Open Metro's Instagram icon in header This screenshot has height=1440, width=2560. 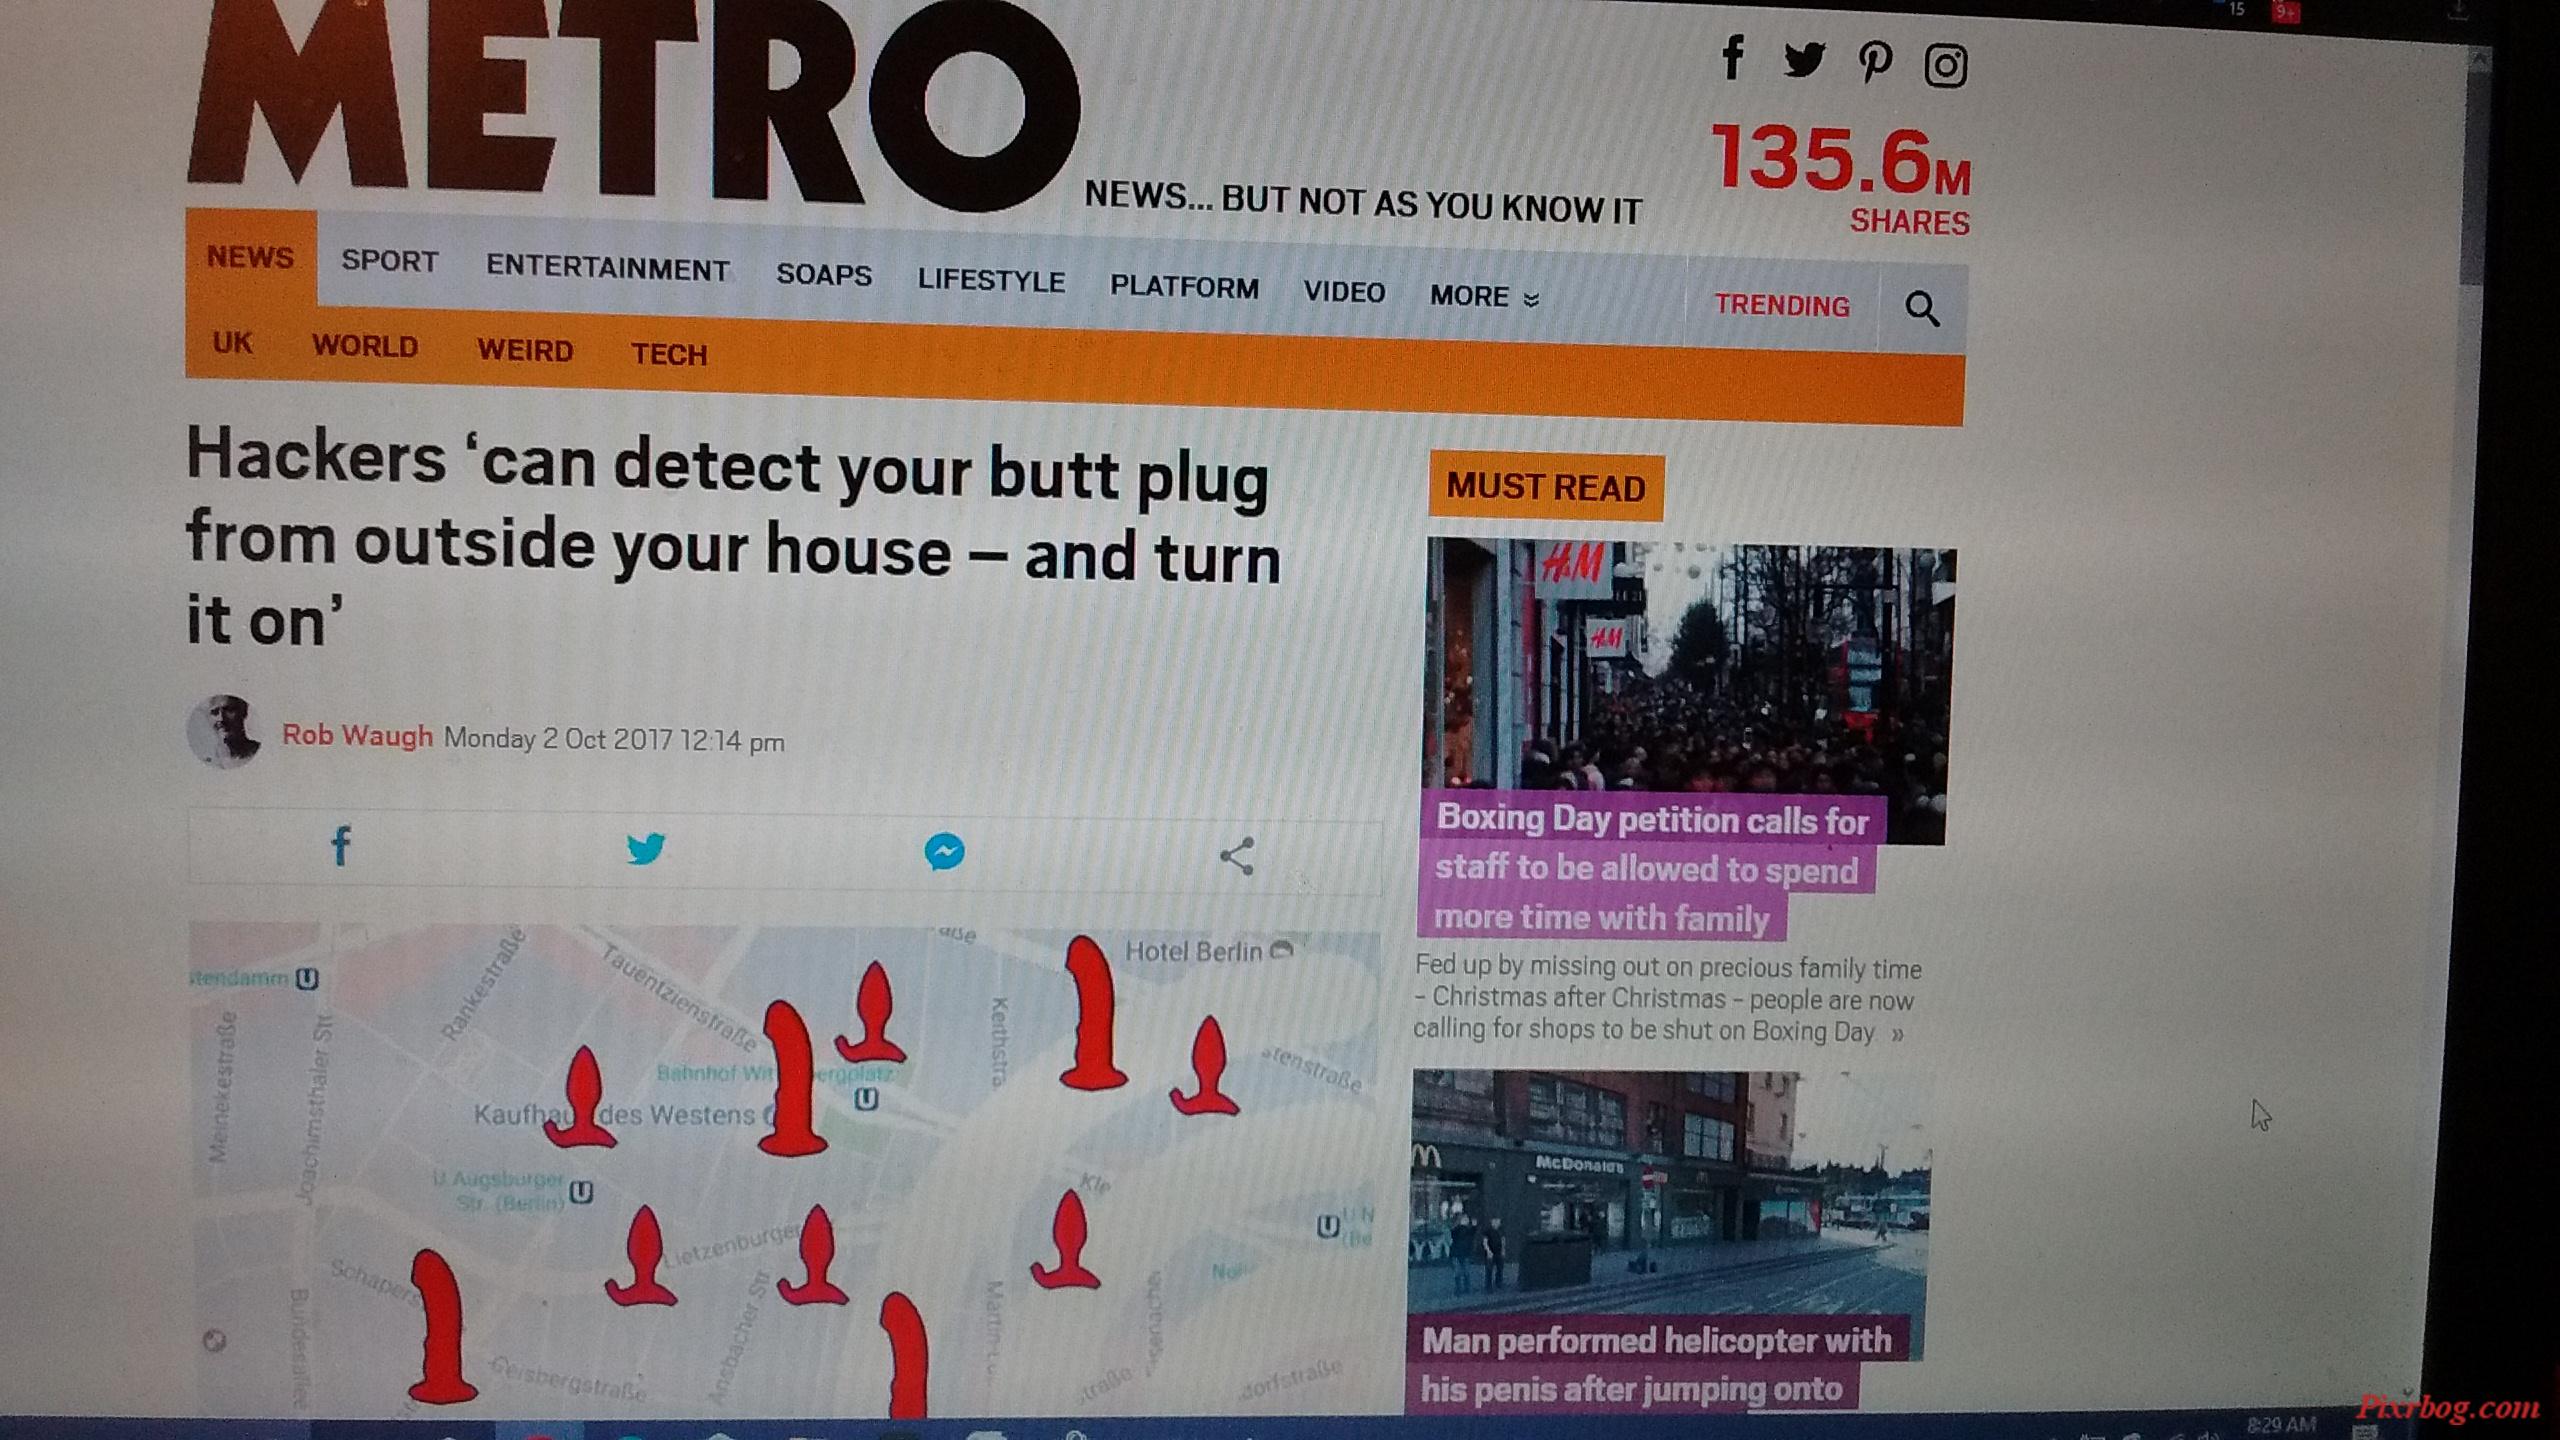pyautogui.click(x=1946, y=66)
